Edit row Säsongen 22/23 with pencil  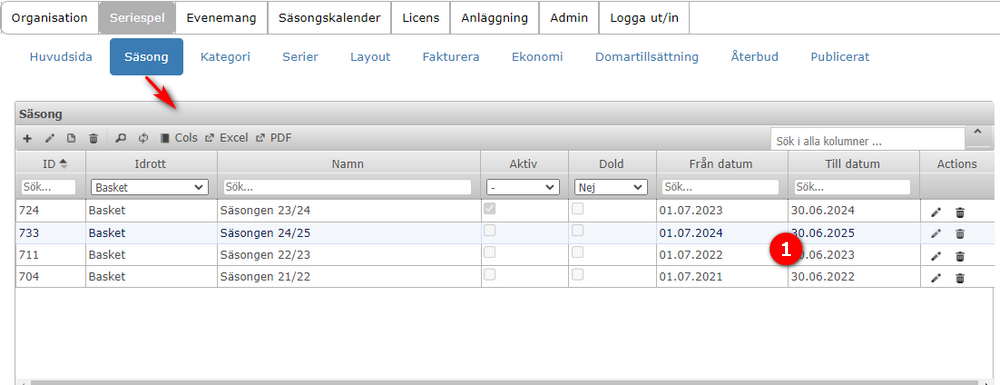pos(936,256)
